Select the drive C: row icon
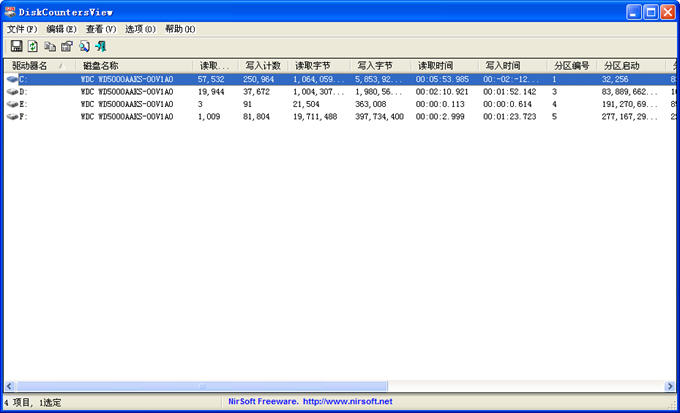Viewport: 680px width, 413px height. pos(12,78)
